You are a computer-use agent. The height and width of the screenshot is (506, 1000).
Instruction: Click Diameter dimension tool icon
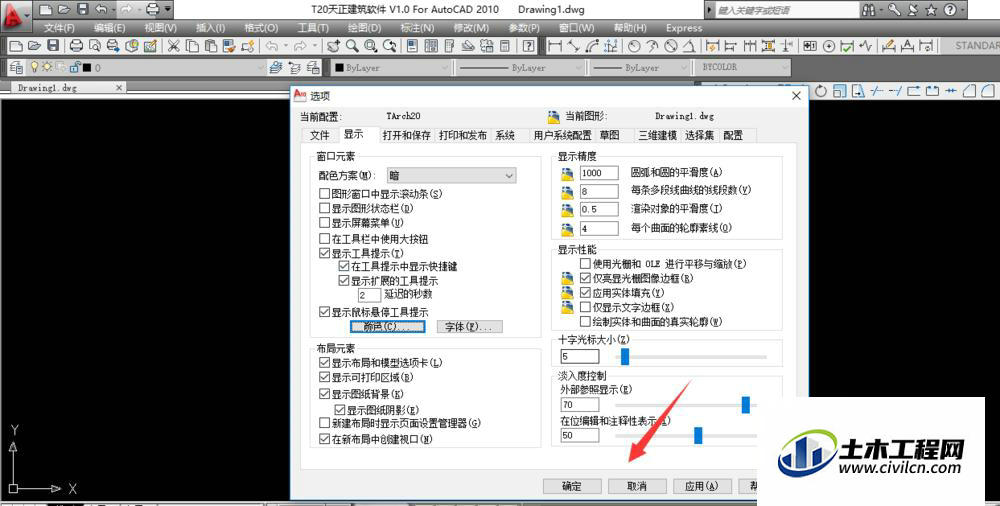670,46
